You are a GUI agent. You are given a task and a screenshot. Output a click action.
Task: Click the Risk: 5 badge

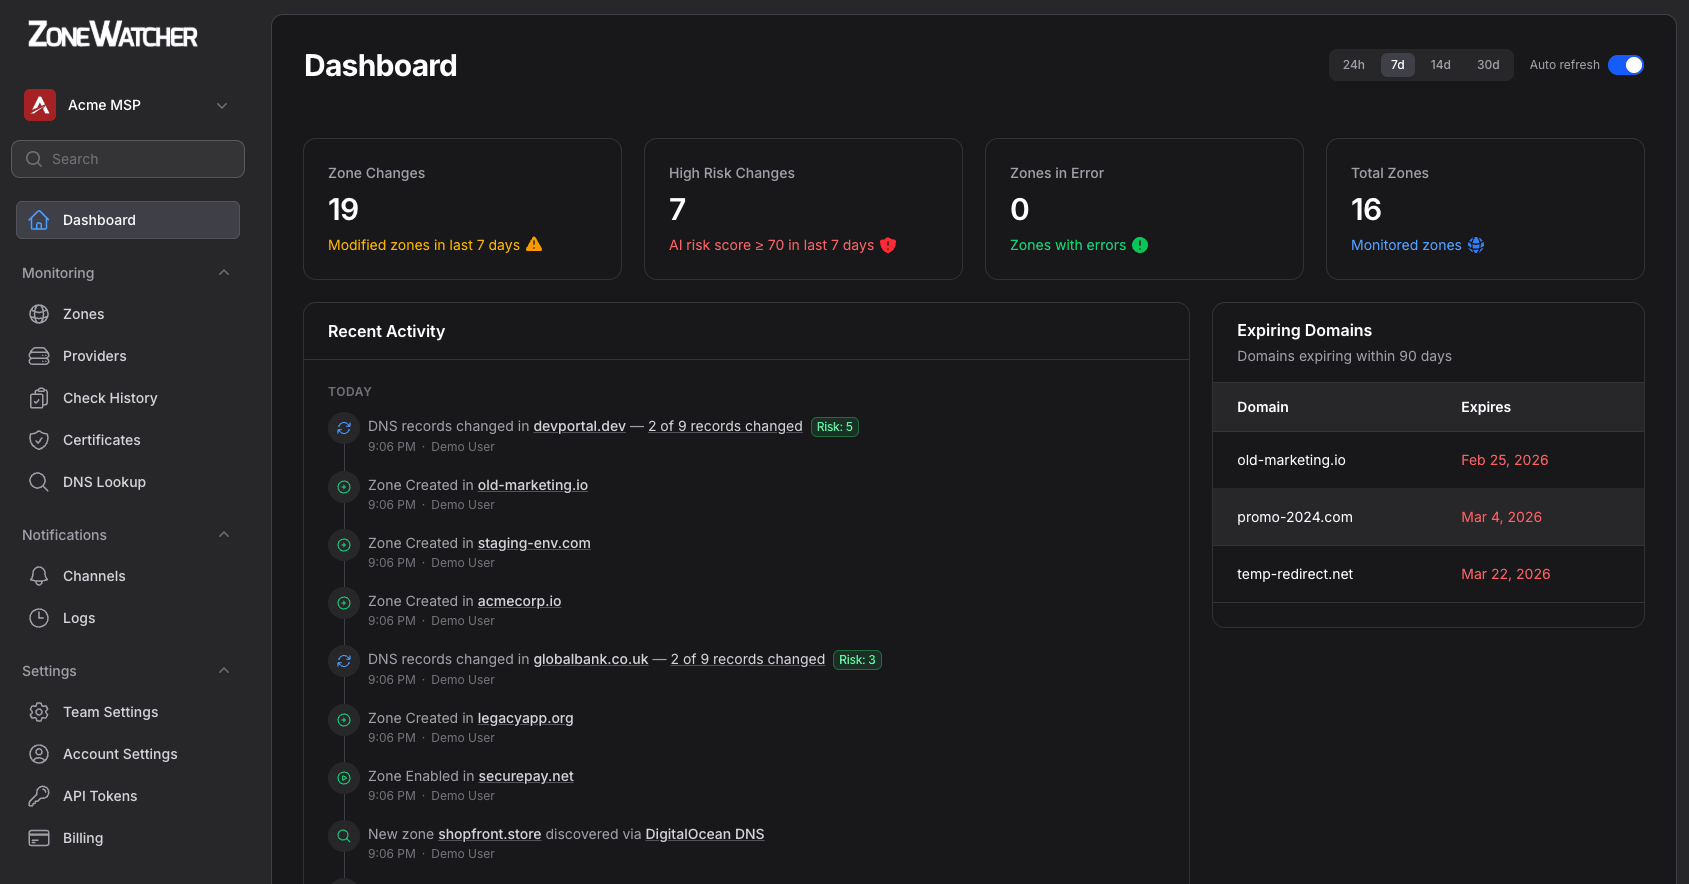pos(835,427)
